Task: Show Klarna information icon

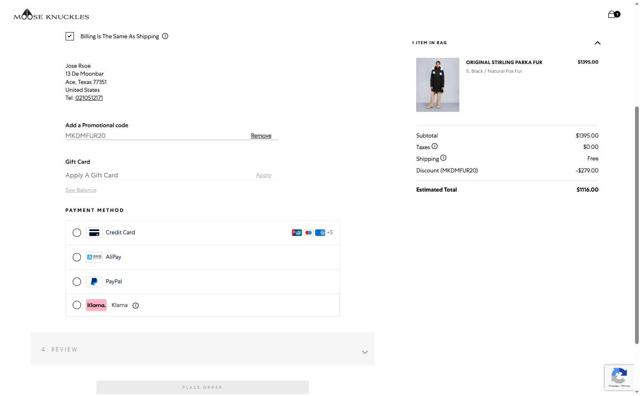Action: [x=136, y=305]
